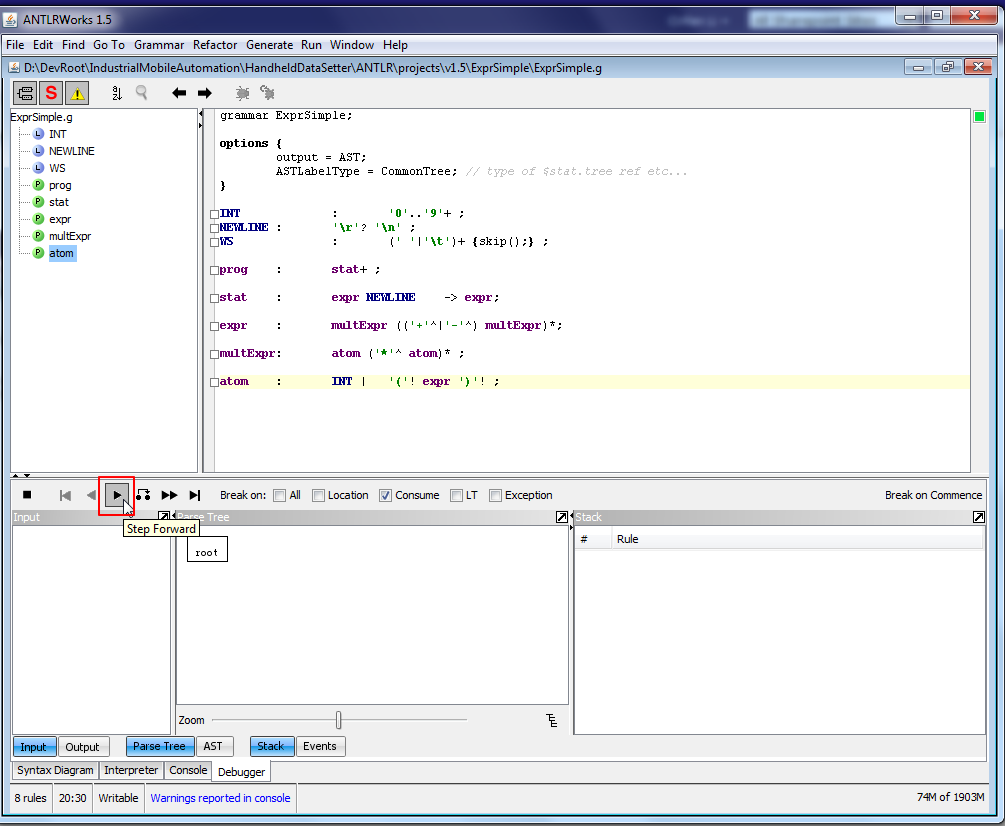Click the parse tree Zoom slider handle
Screen dimensions: 1005x826
pyautogui.click(x=339, y=720)
